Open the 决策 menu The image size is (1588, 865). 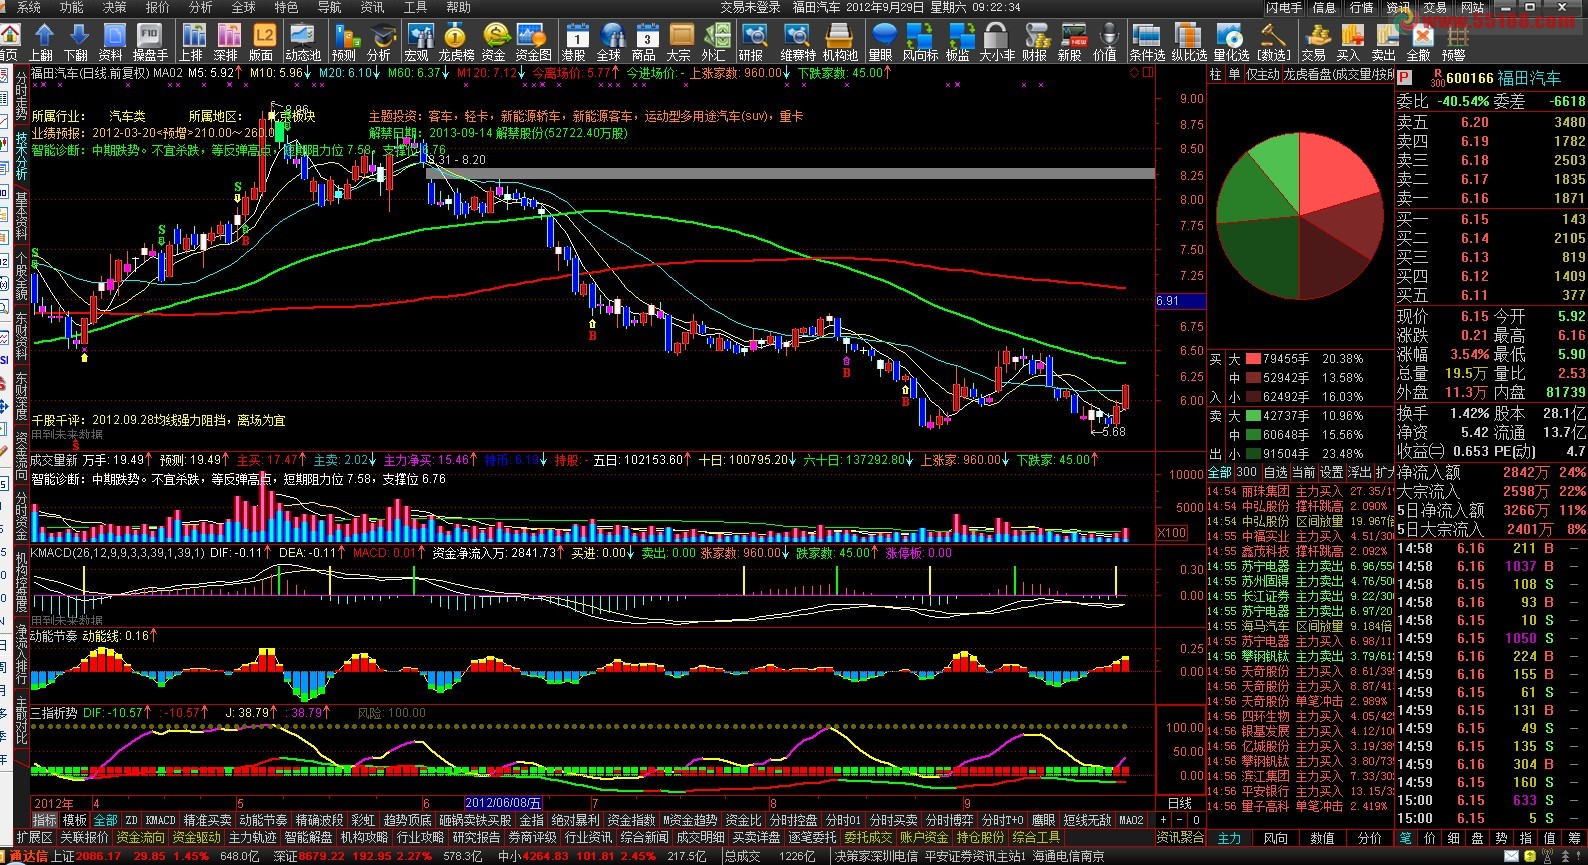tap(115, 7)
